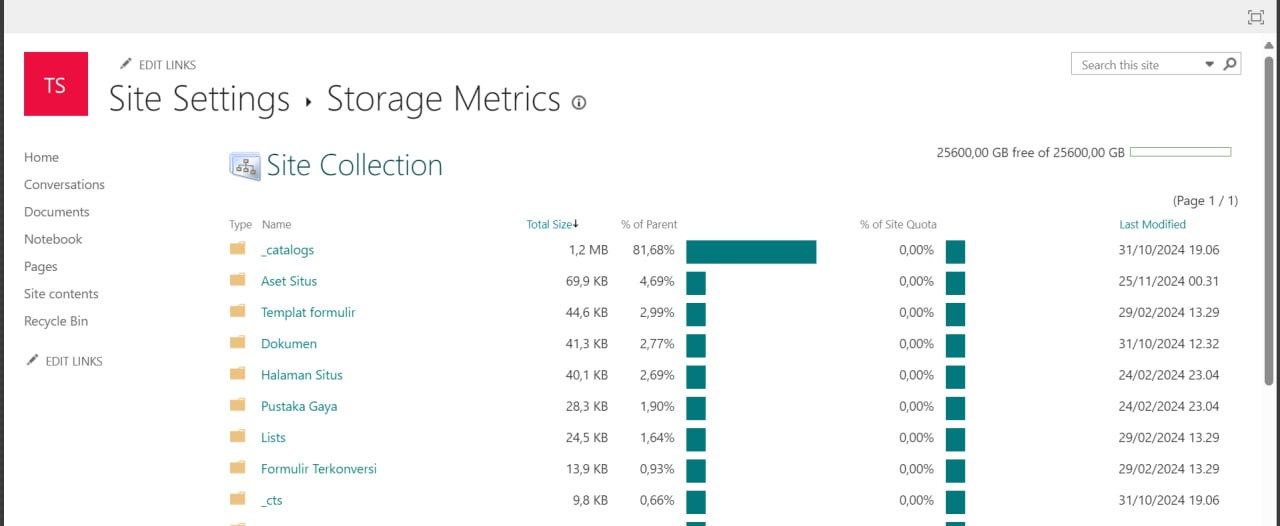Click the folder icon beside Lists
The image size is (1280, 526).
coord(238,437)
